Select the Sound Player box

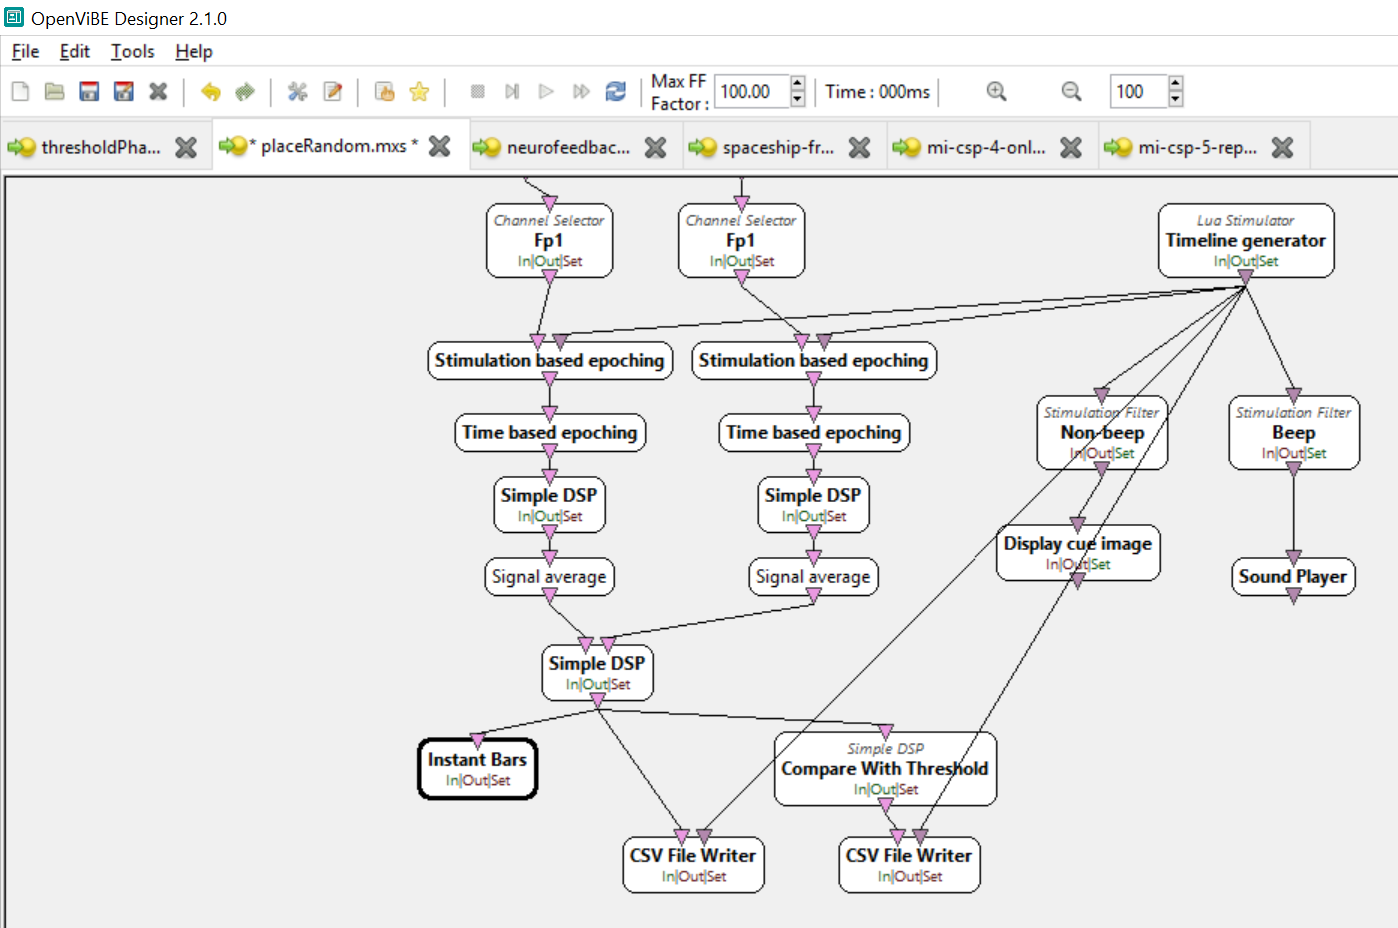tap(1294, 577)
